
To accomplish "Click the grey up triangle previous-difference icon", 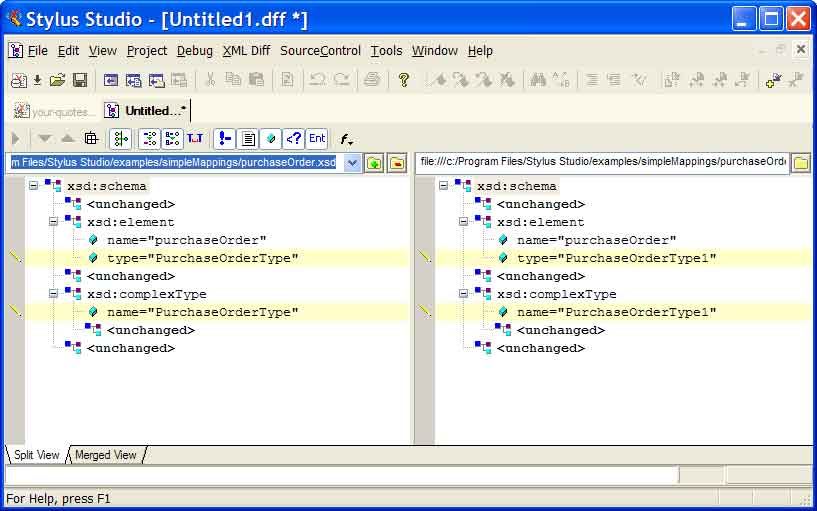I will pyautogui.click(x=68, y=138).
